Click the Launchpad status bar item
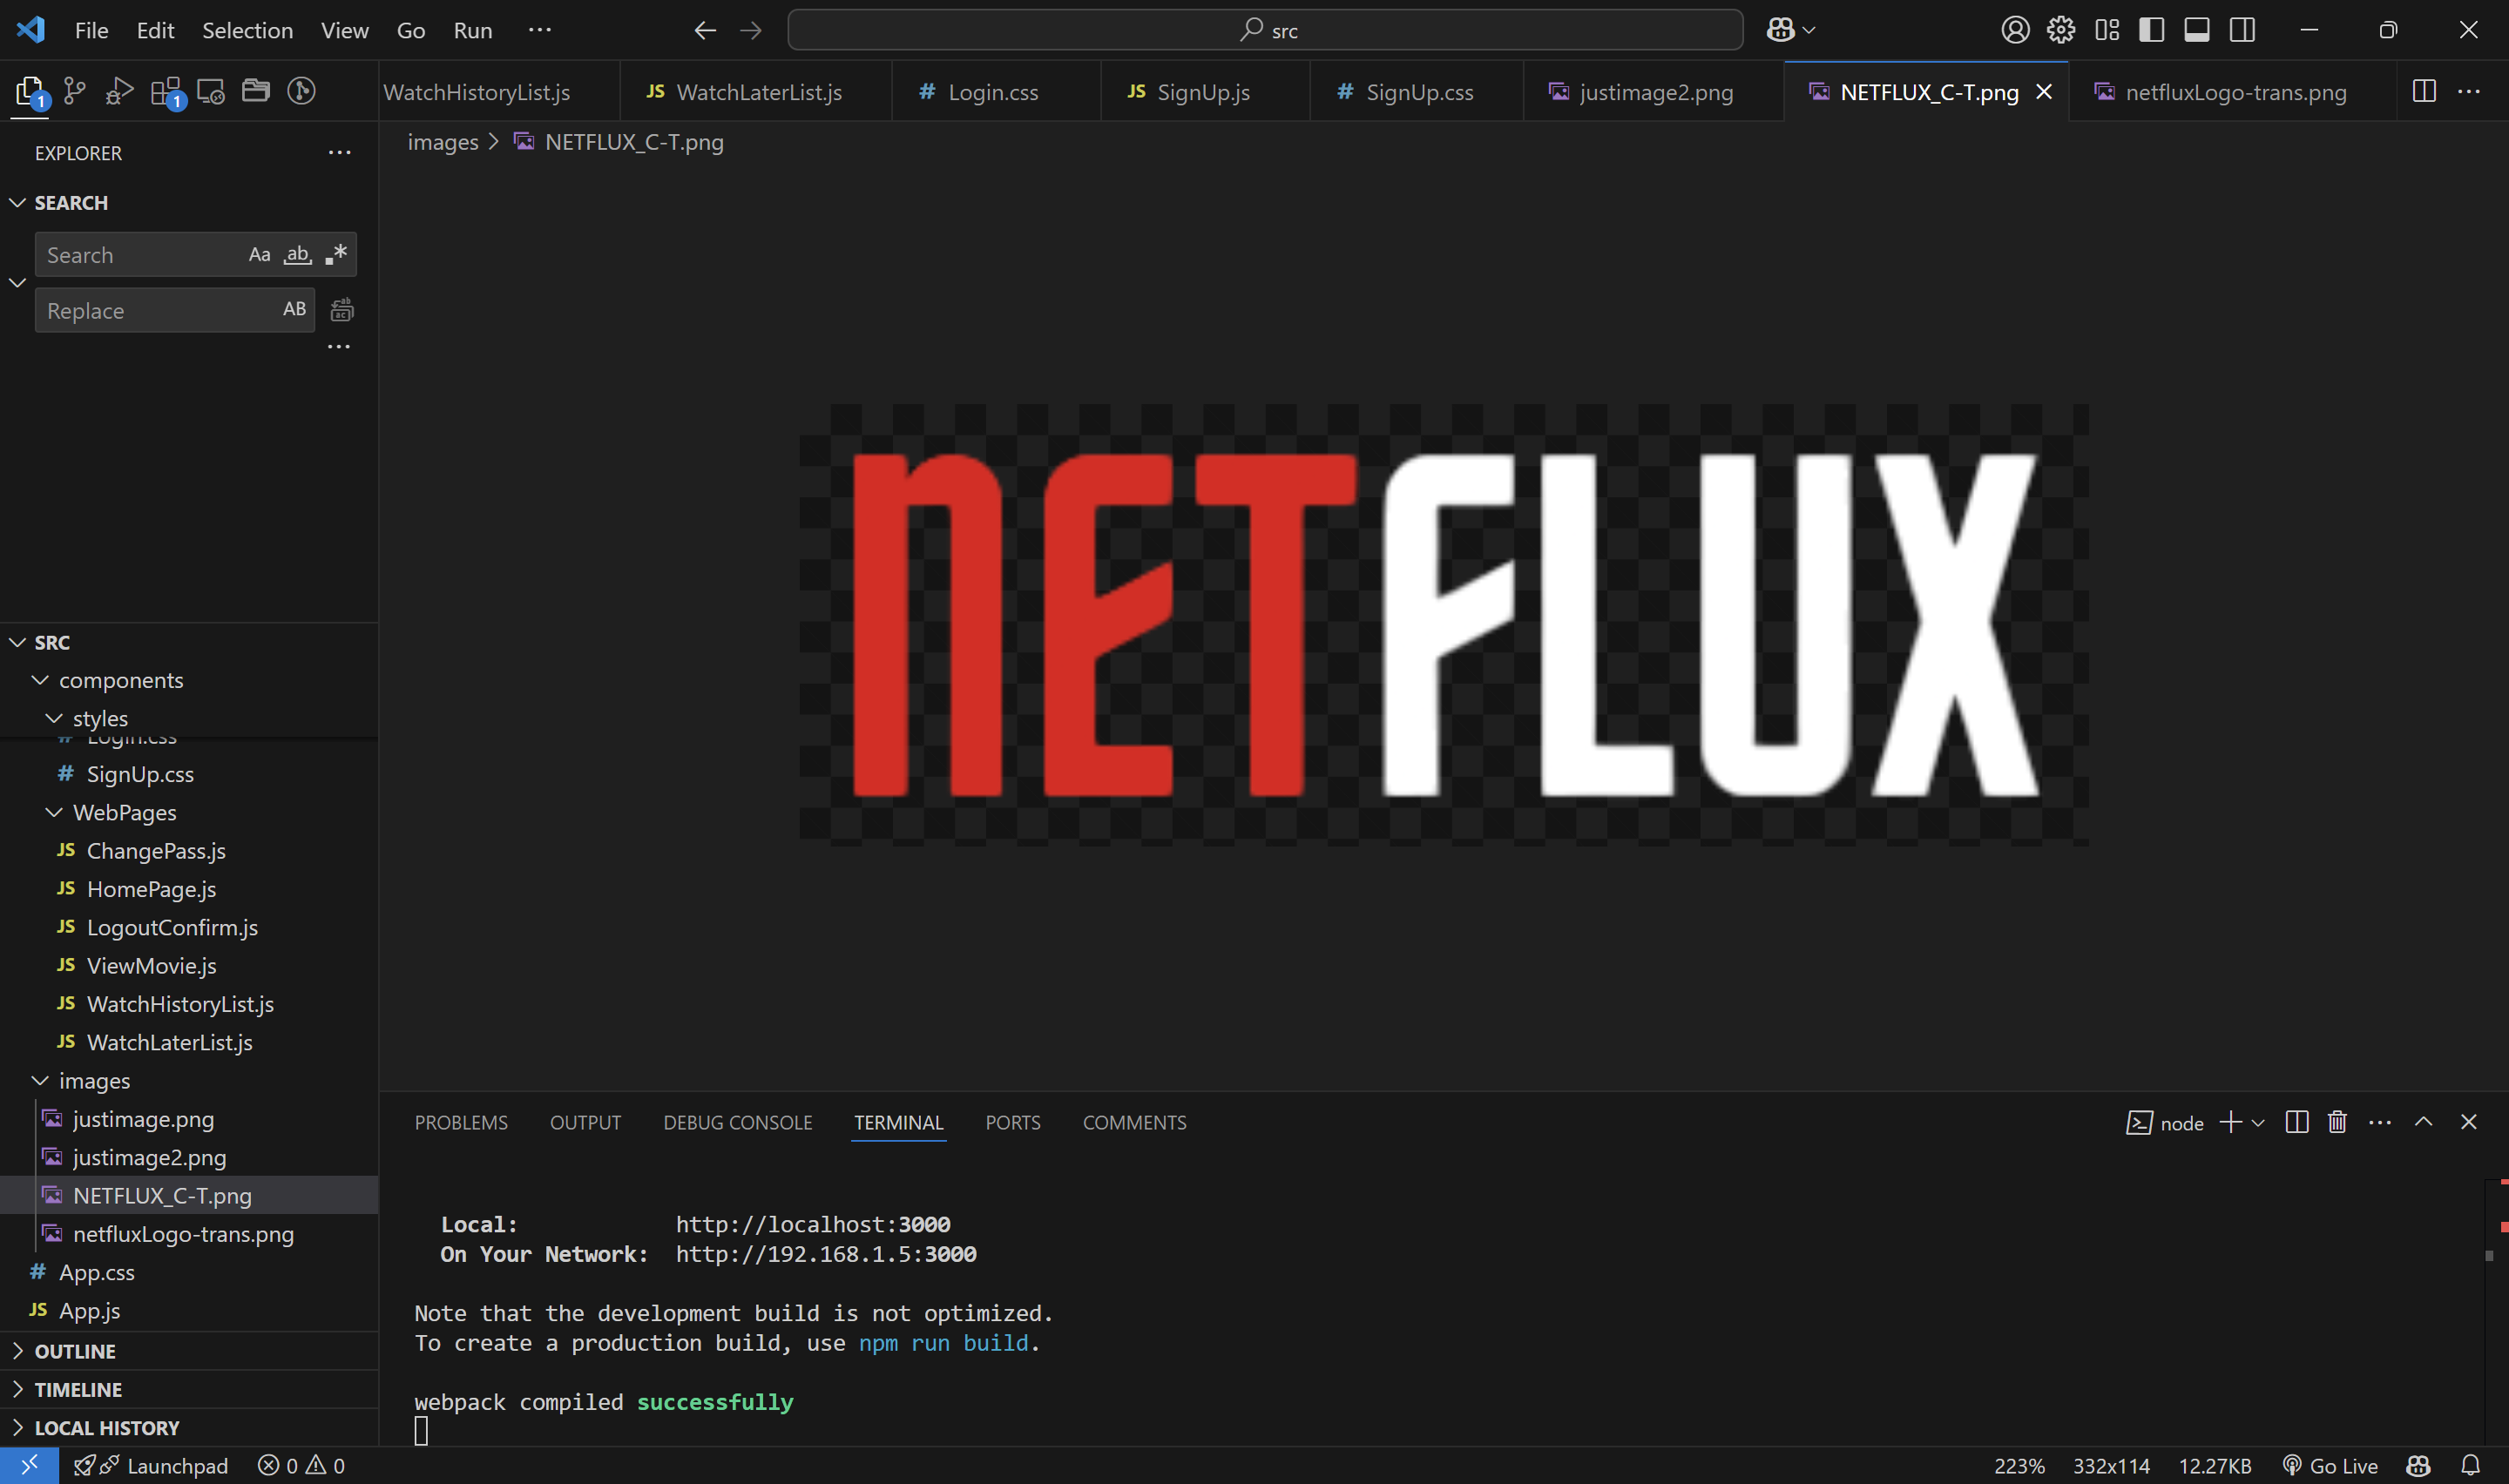 (x=151, y=1466)
